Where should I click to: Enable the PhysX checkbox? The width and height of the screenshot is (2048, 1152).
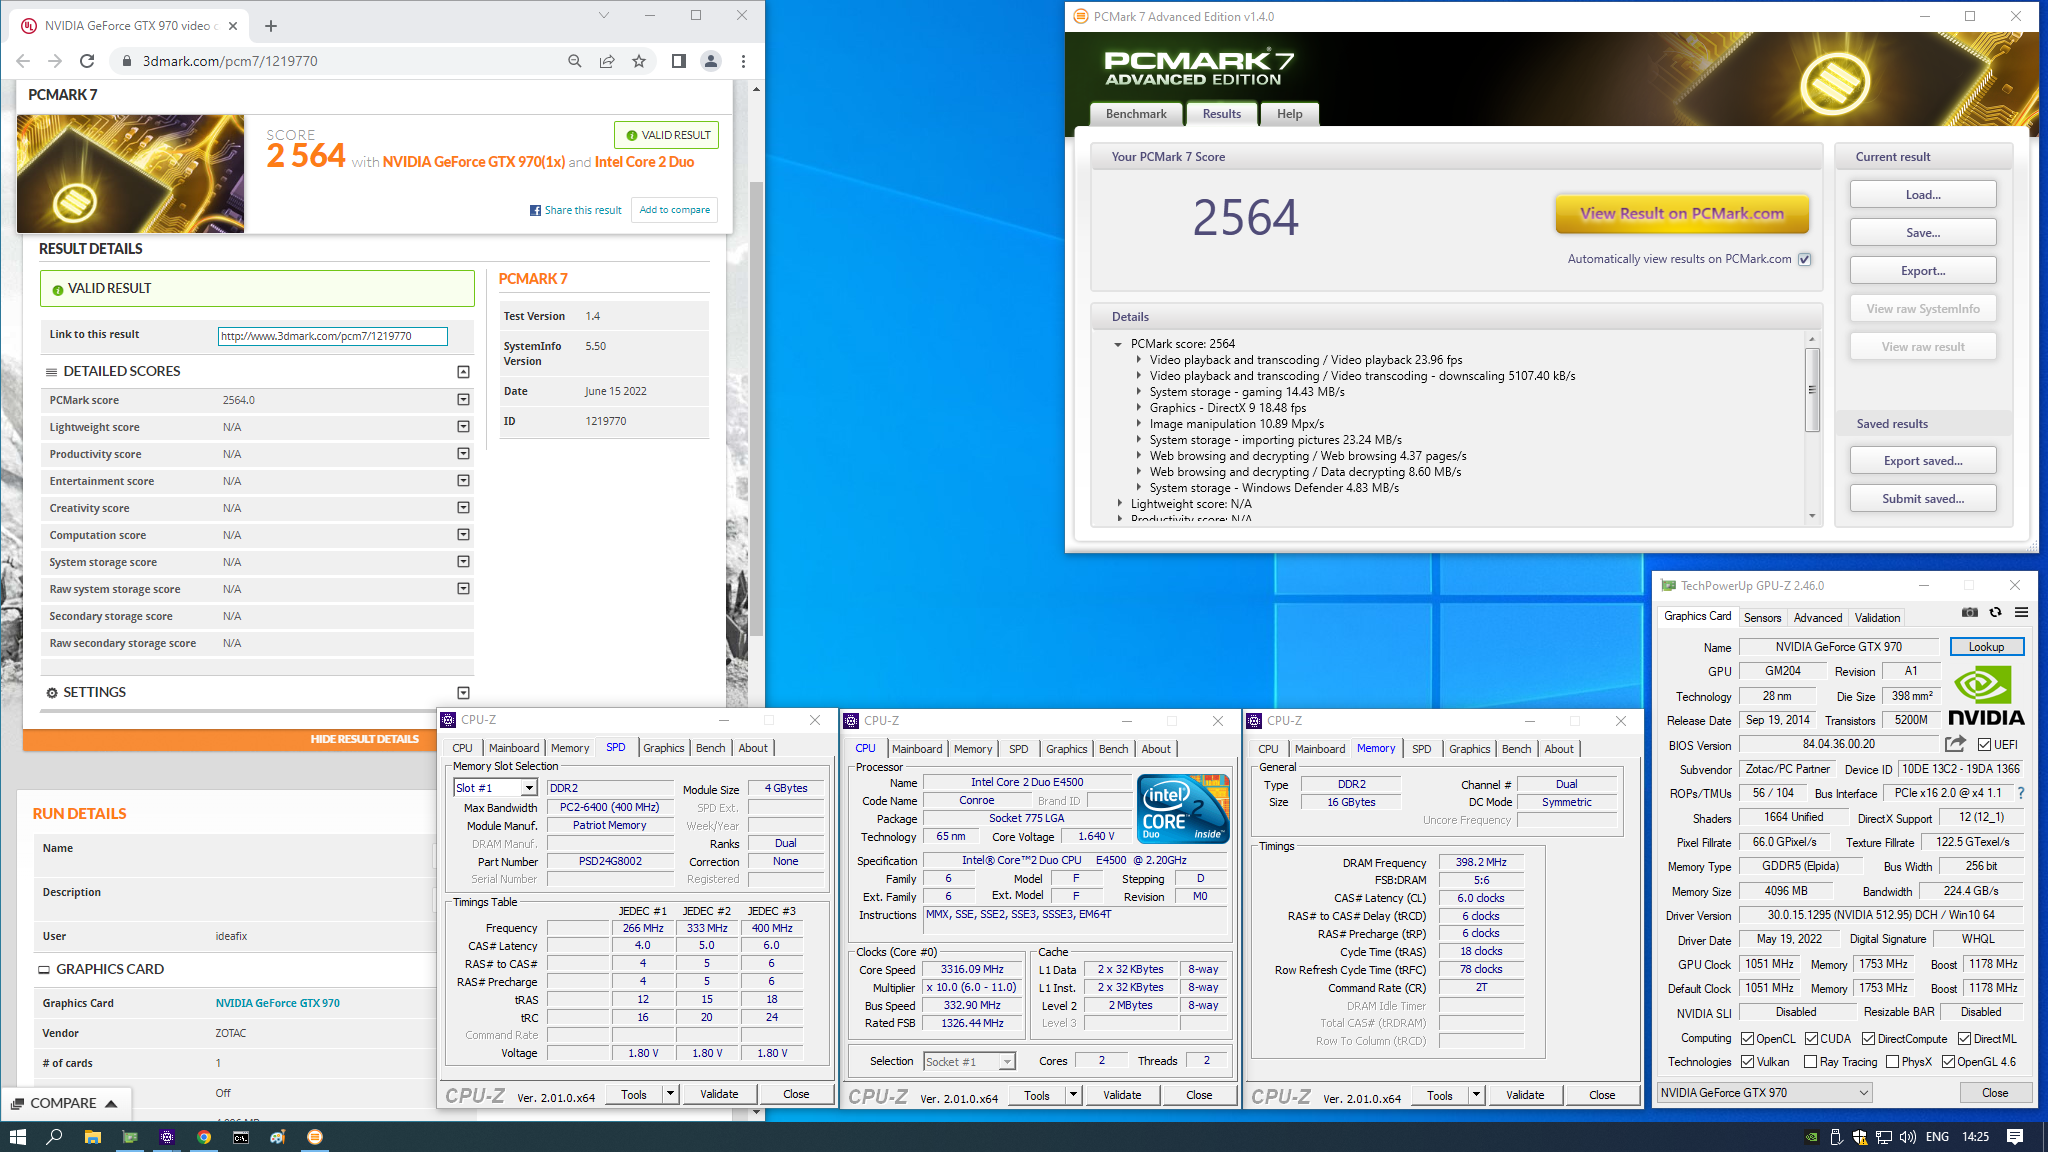1892,1062
